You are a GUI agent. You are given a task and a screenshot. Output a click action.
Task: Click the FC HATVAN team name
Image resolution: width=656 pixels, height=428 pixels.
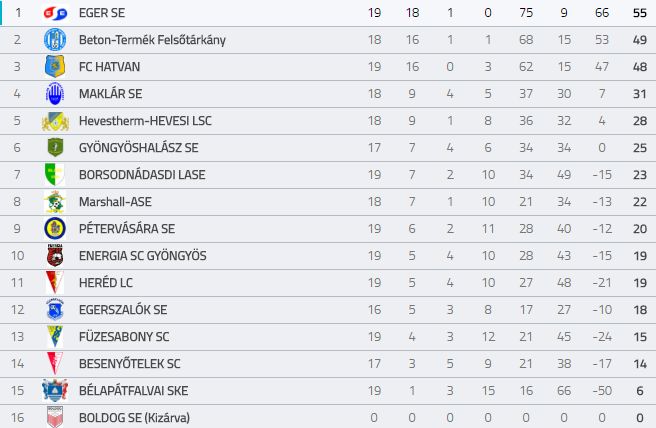pos(110,67)
